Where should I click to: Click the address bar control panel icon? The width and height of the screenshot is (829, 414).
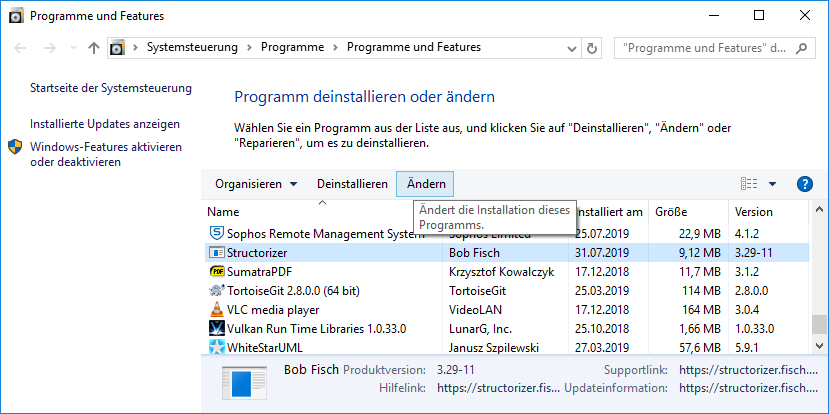click(x=117, y=48)
